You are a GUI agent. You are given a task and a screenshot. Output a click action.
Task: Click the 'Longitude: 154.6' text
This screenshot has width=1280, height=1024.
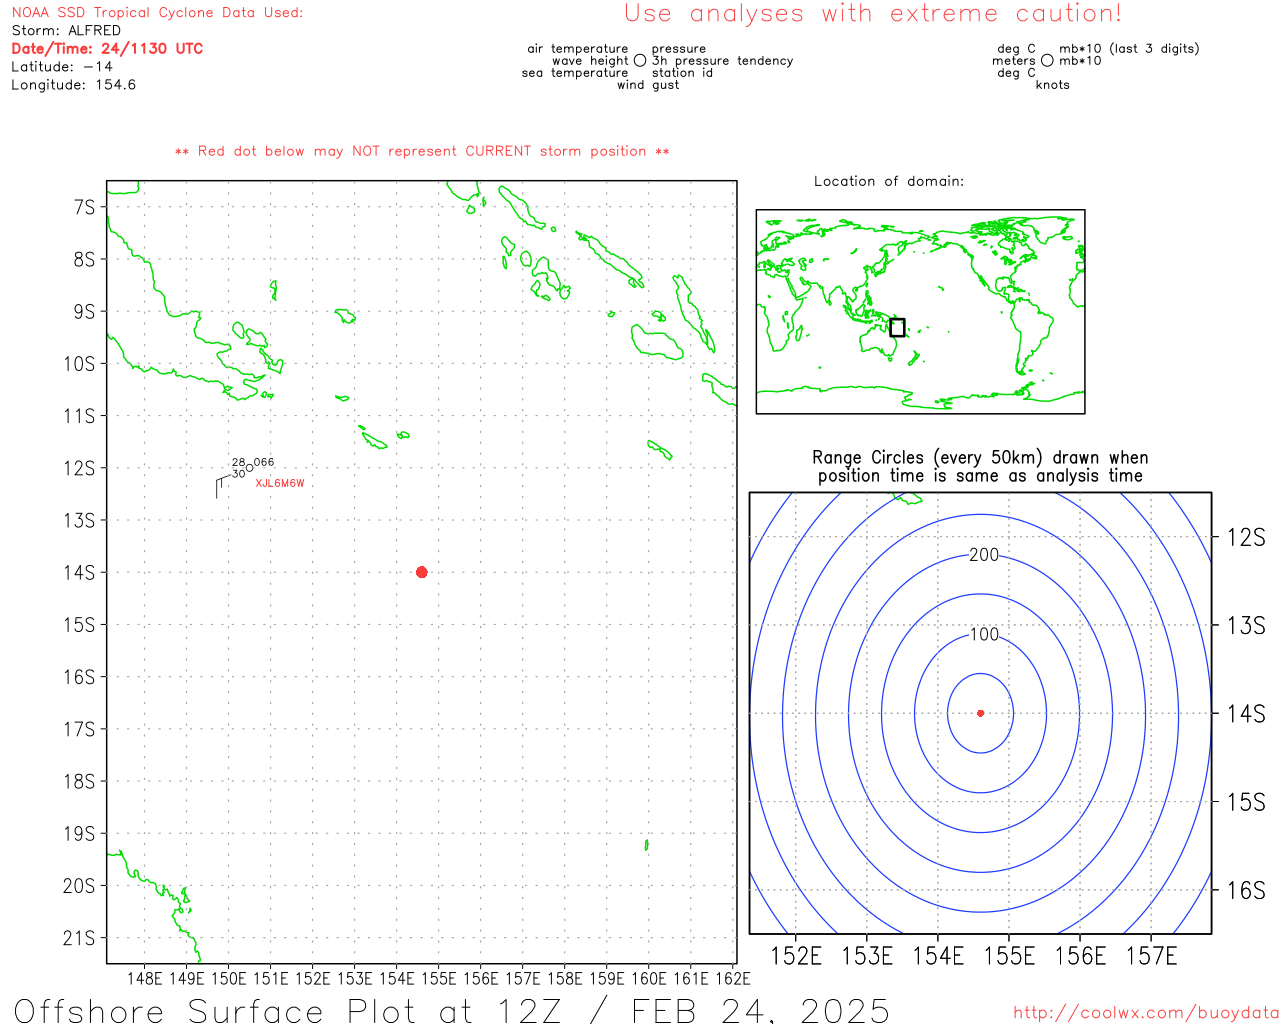pyautogui.click(x=74, y=85)
